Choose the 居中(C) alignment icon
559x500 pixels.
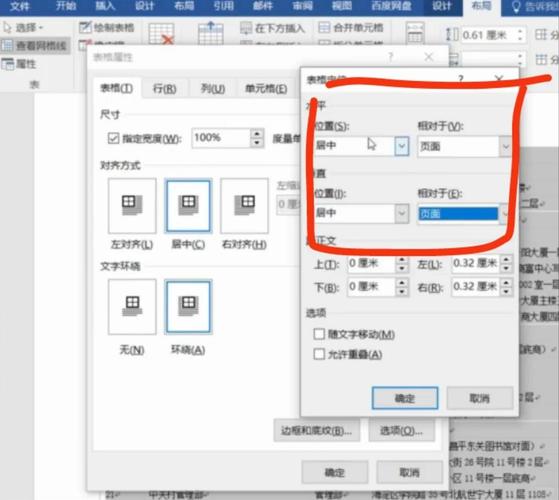point(188,206)
